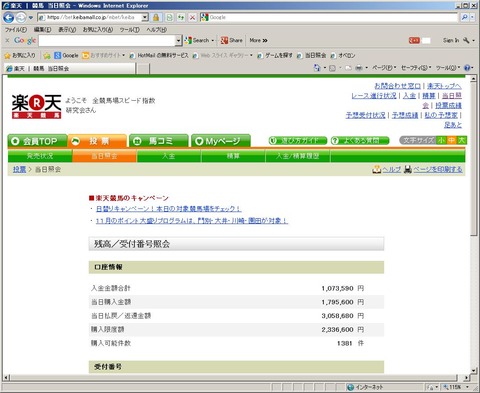Select the 楽天 | 競馬 当日照会 browser tab
Screen dimensions: 480x393
coord(70,68)
